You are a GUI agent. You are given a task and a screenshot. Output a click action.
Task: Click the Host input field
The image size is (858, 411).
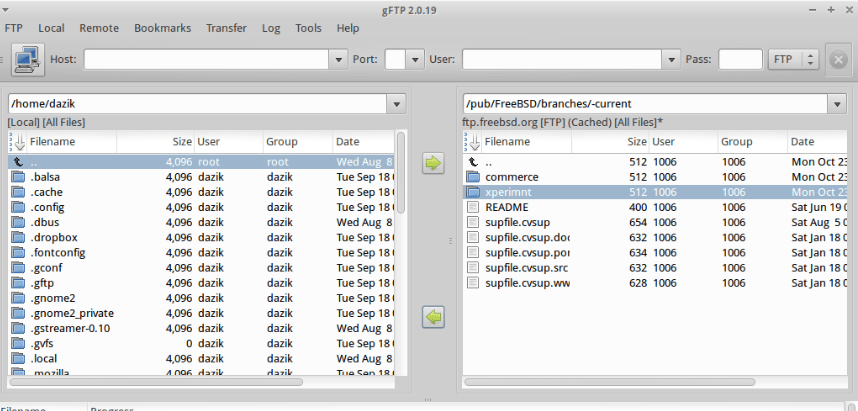coord(206,59)
